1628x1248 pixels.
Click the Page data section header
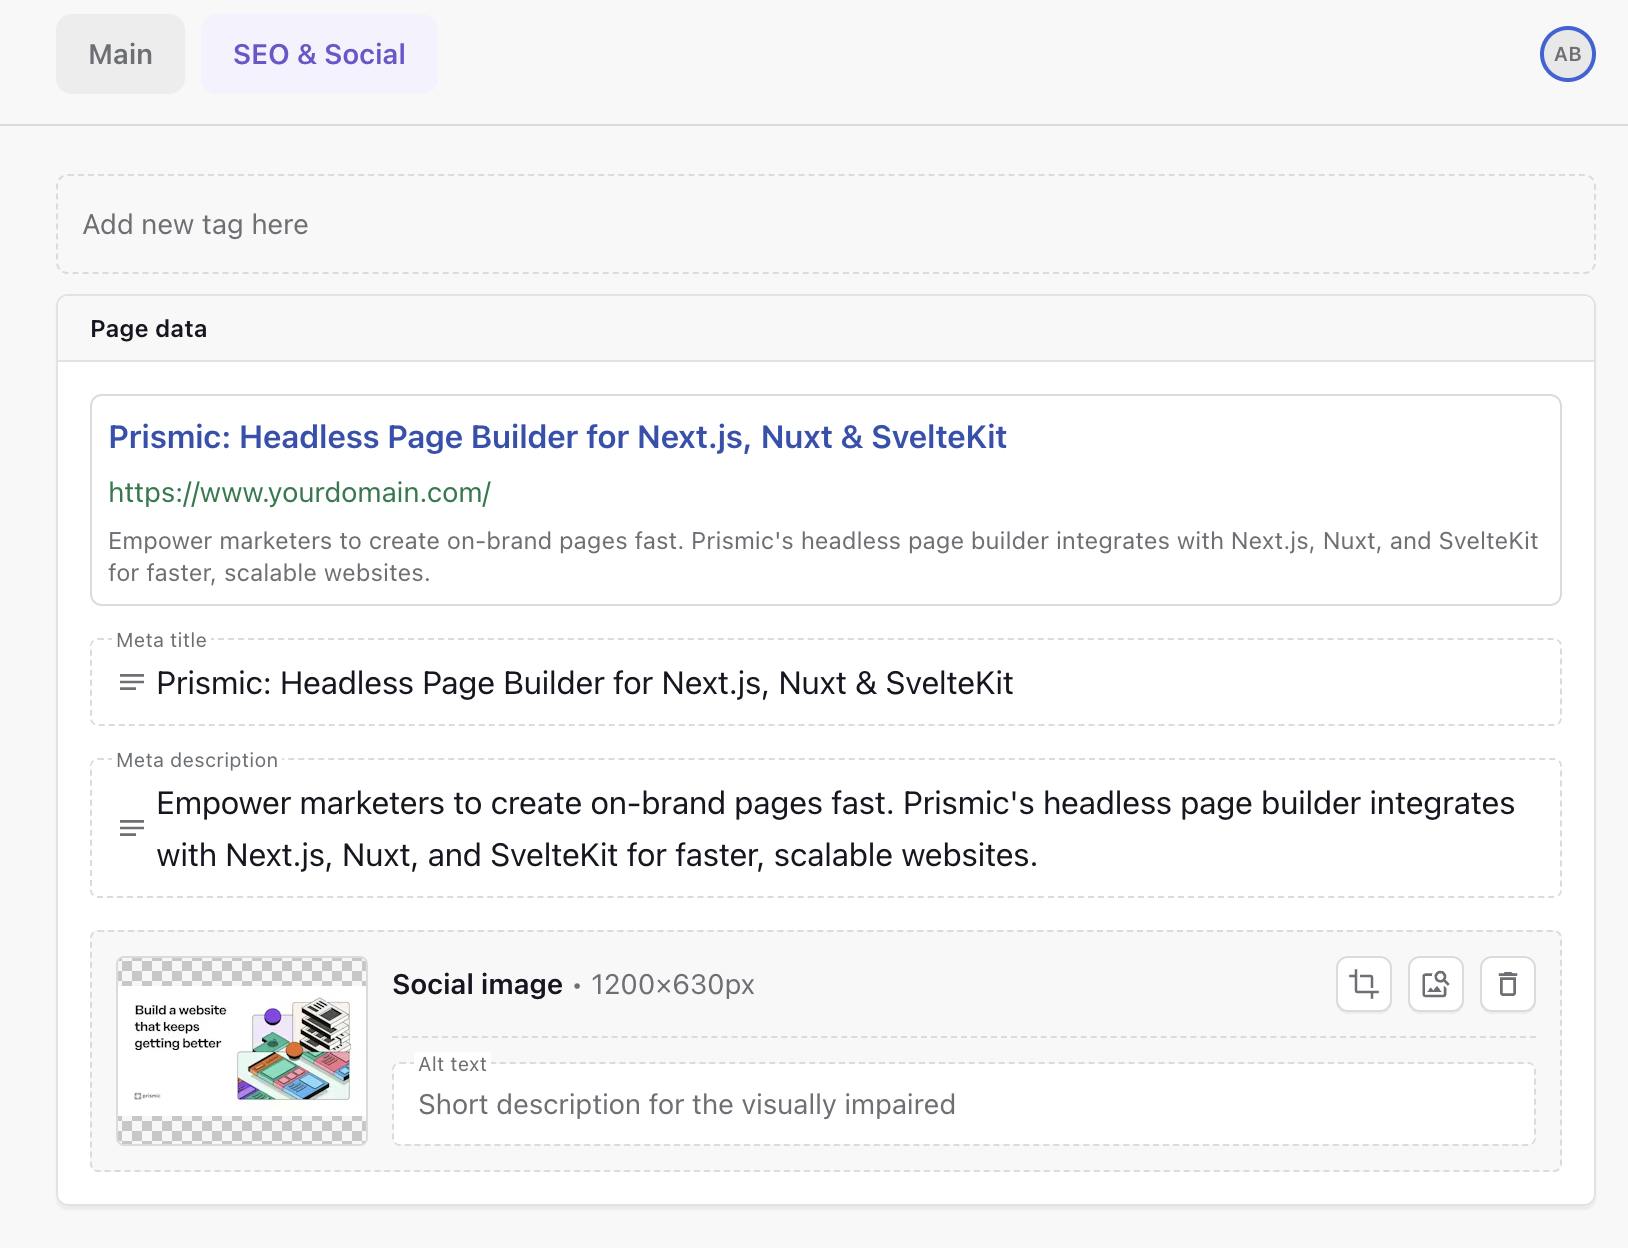click(148, 328)
